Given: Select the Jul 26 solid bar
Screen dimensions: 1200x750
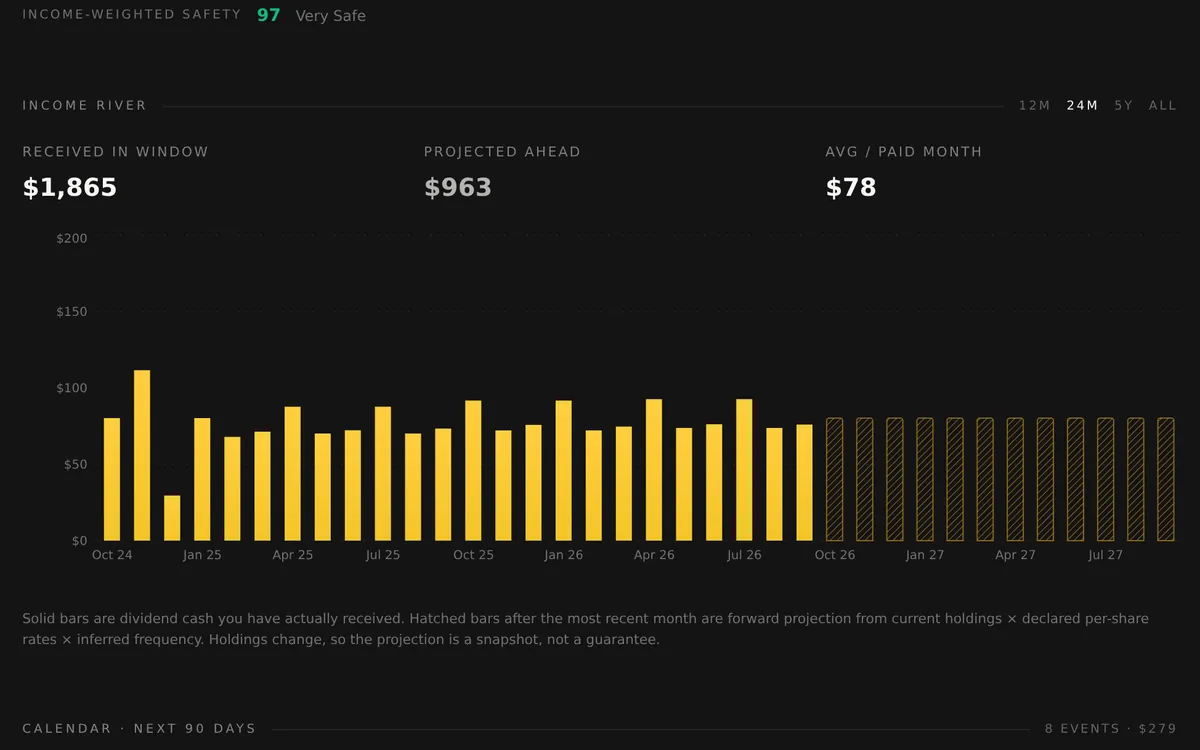Looking at the screenshot, I should tap(744, 470).
